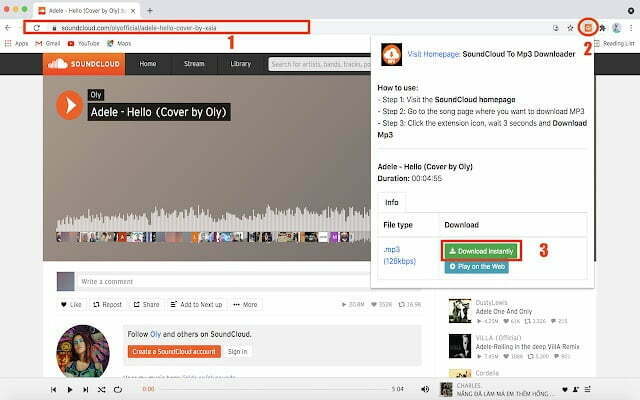
Task: Click Play on the Web button
Action: click(477, 267)
